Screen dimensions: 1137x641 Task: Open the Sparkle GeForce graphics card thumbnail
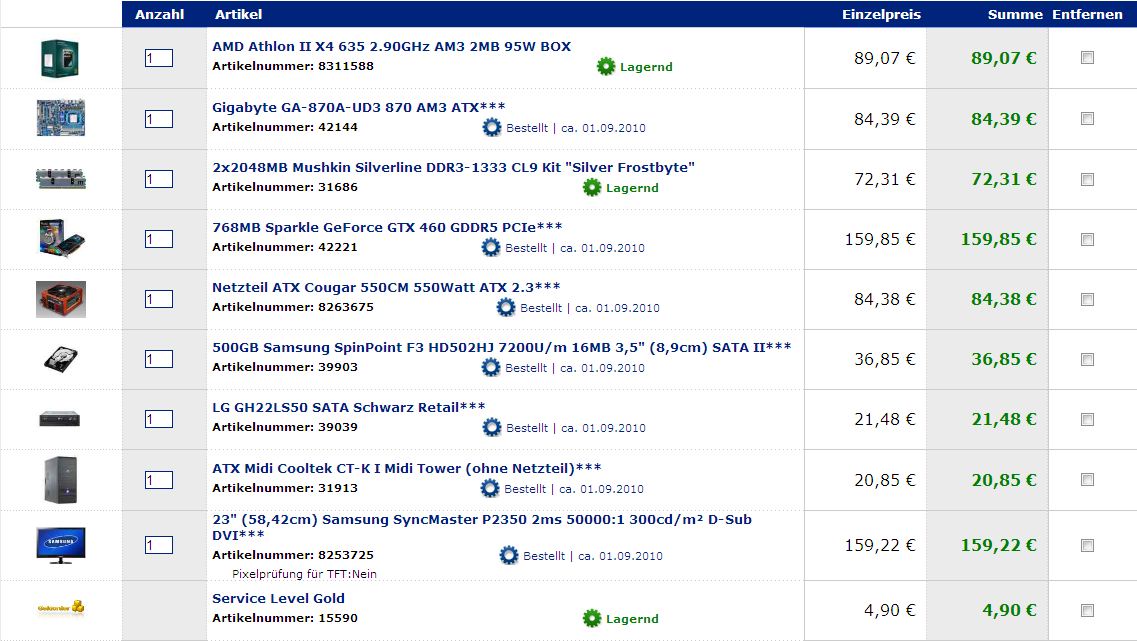(x=61, y=239)
